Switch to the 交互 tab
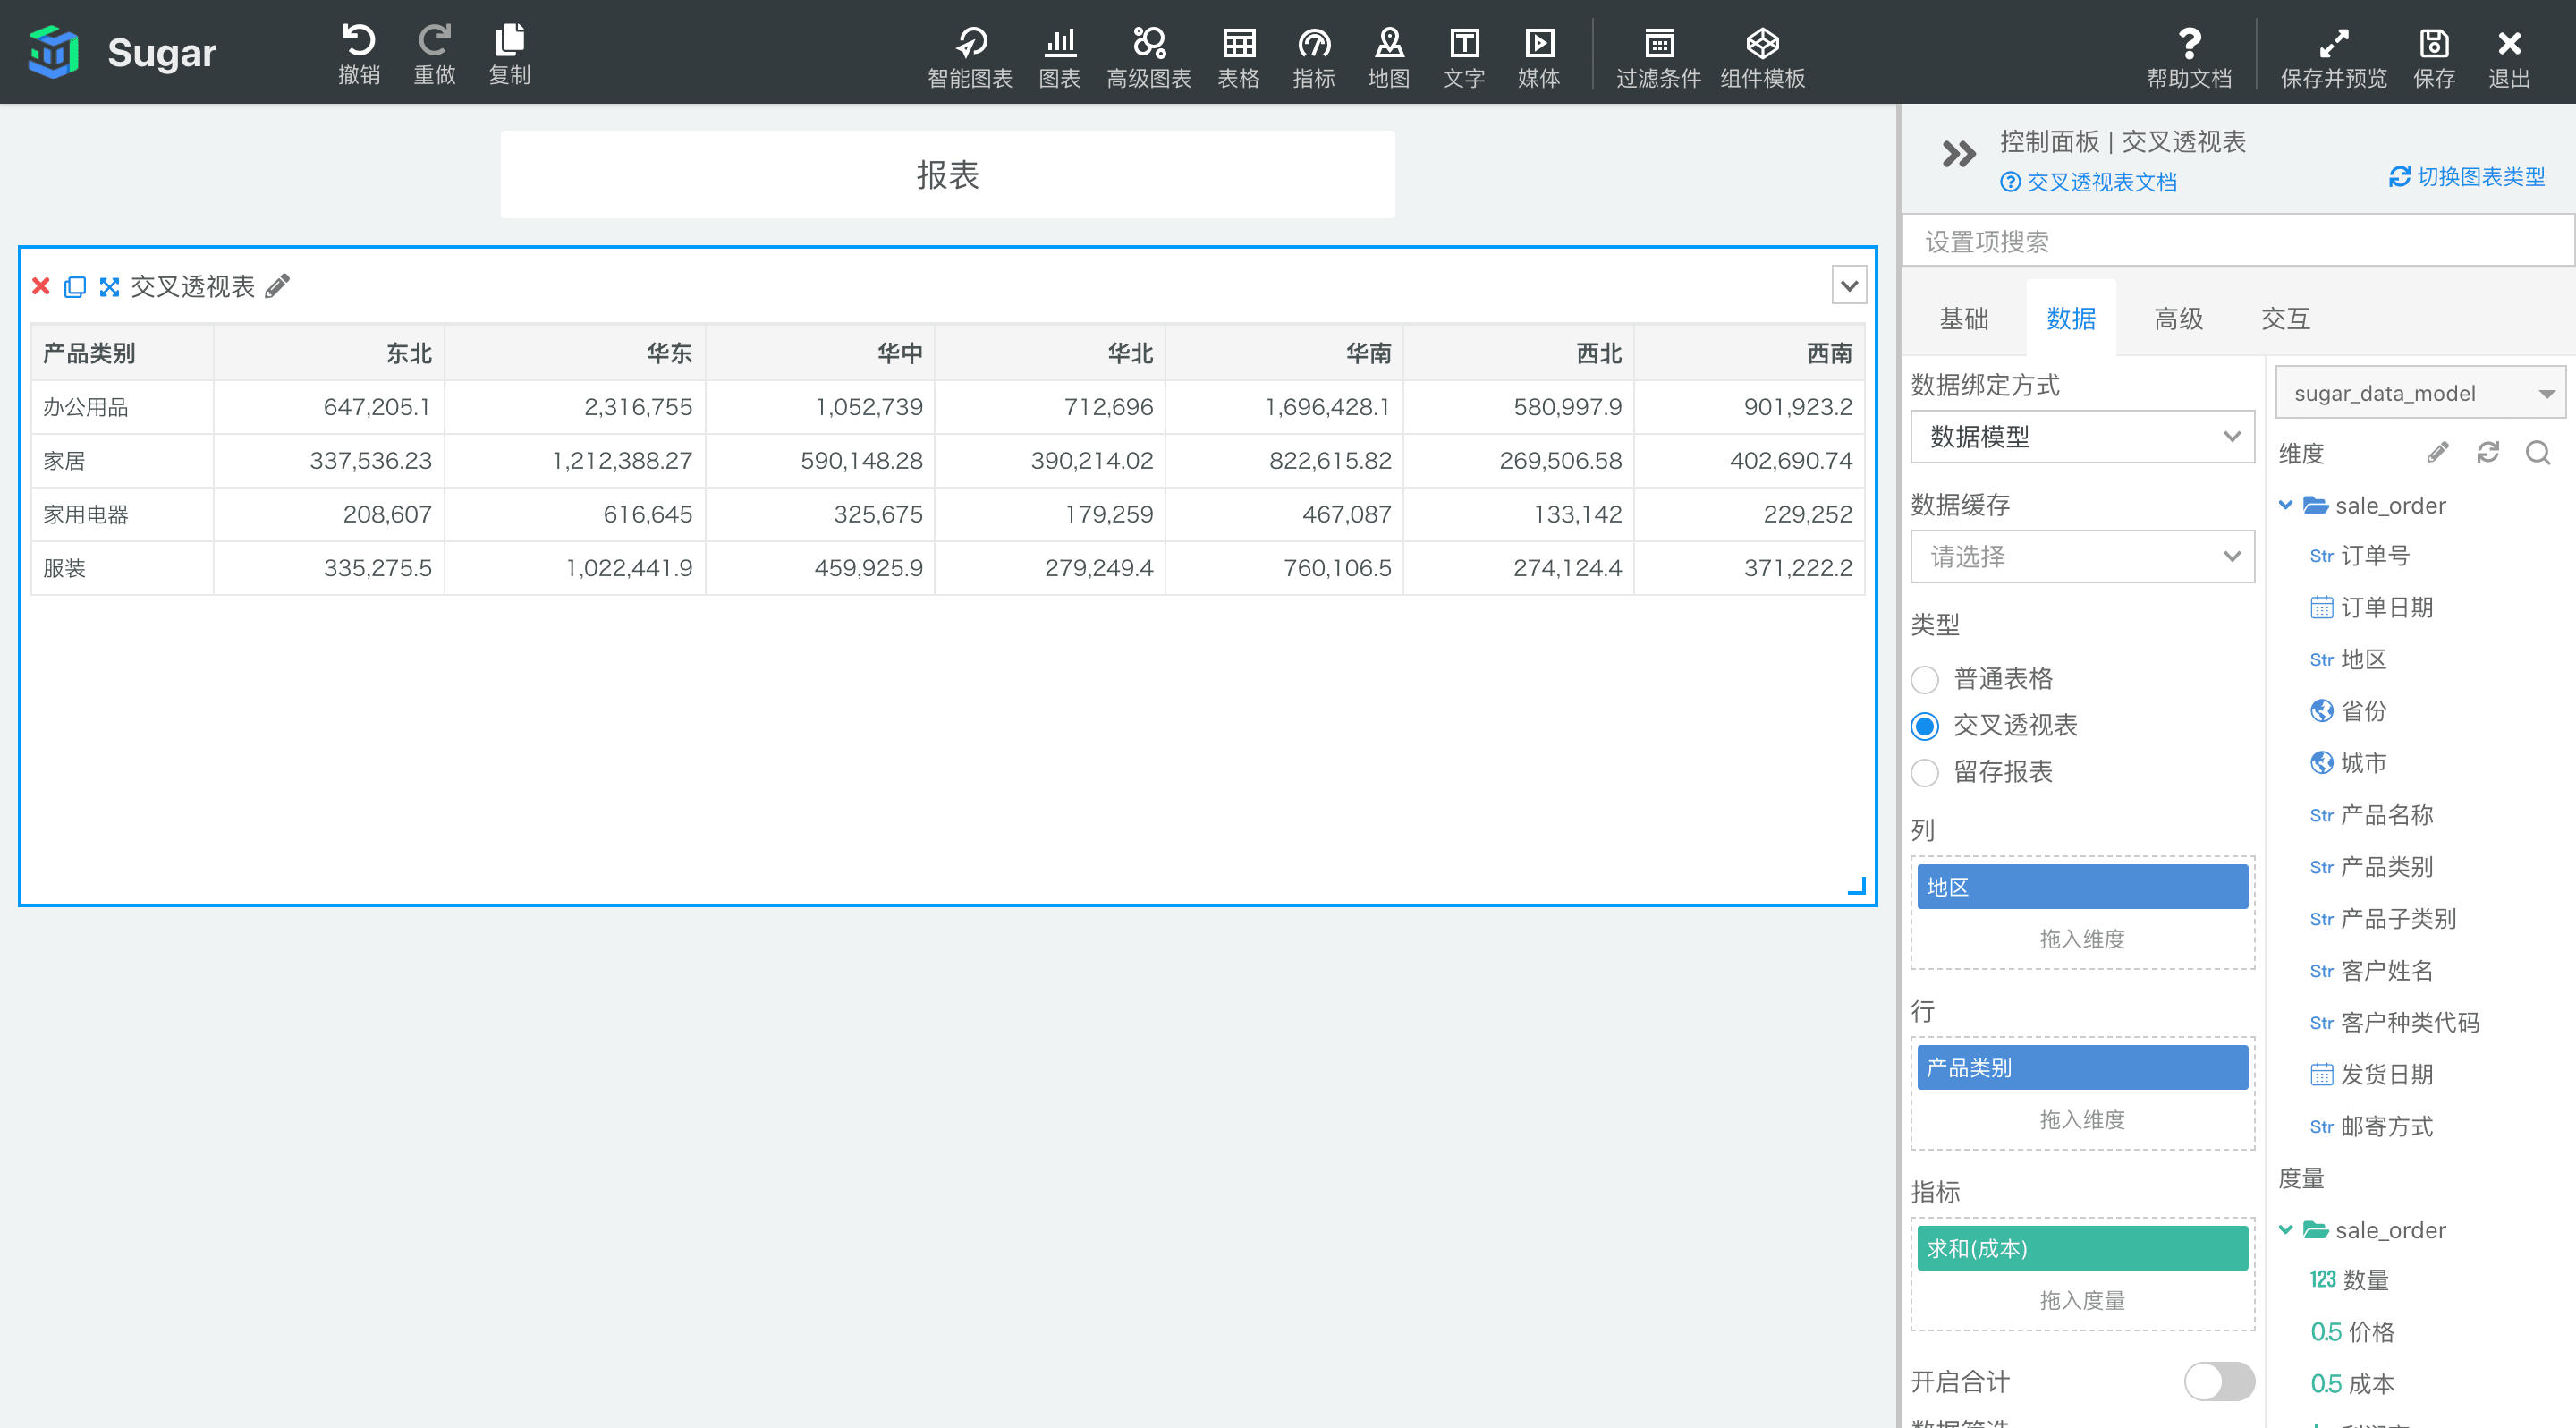 2285,319
